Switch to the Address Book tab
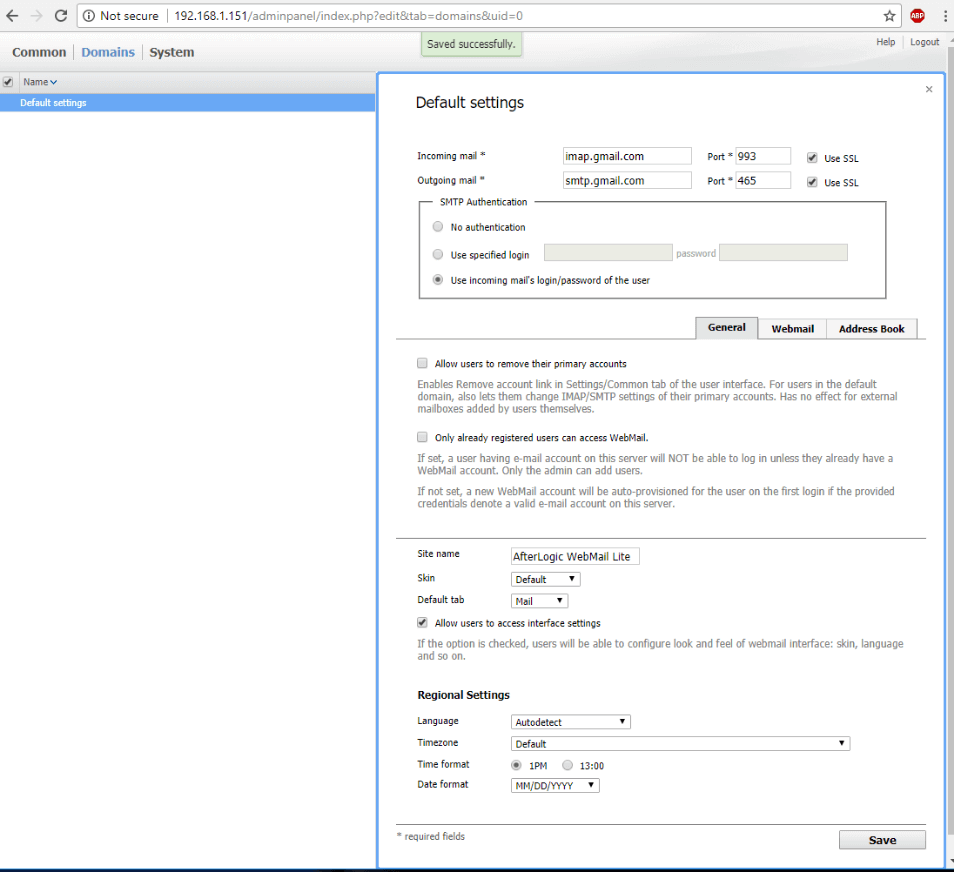Image resolution: width=954 pixels, height=872 pixels. coord(871,329)
